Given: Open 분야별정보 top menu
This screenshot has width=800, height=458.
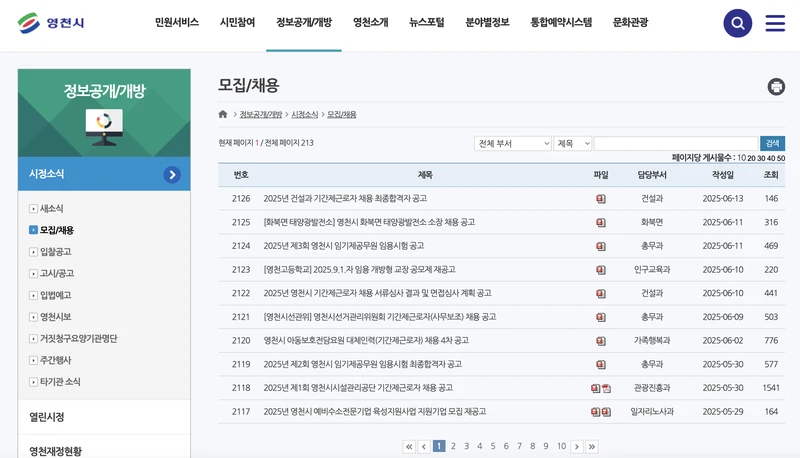Looking at the screenshot, I should [x=487, y=22].
